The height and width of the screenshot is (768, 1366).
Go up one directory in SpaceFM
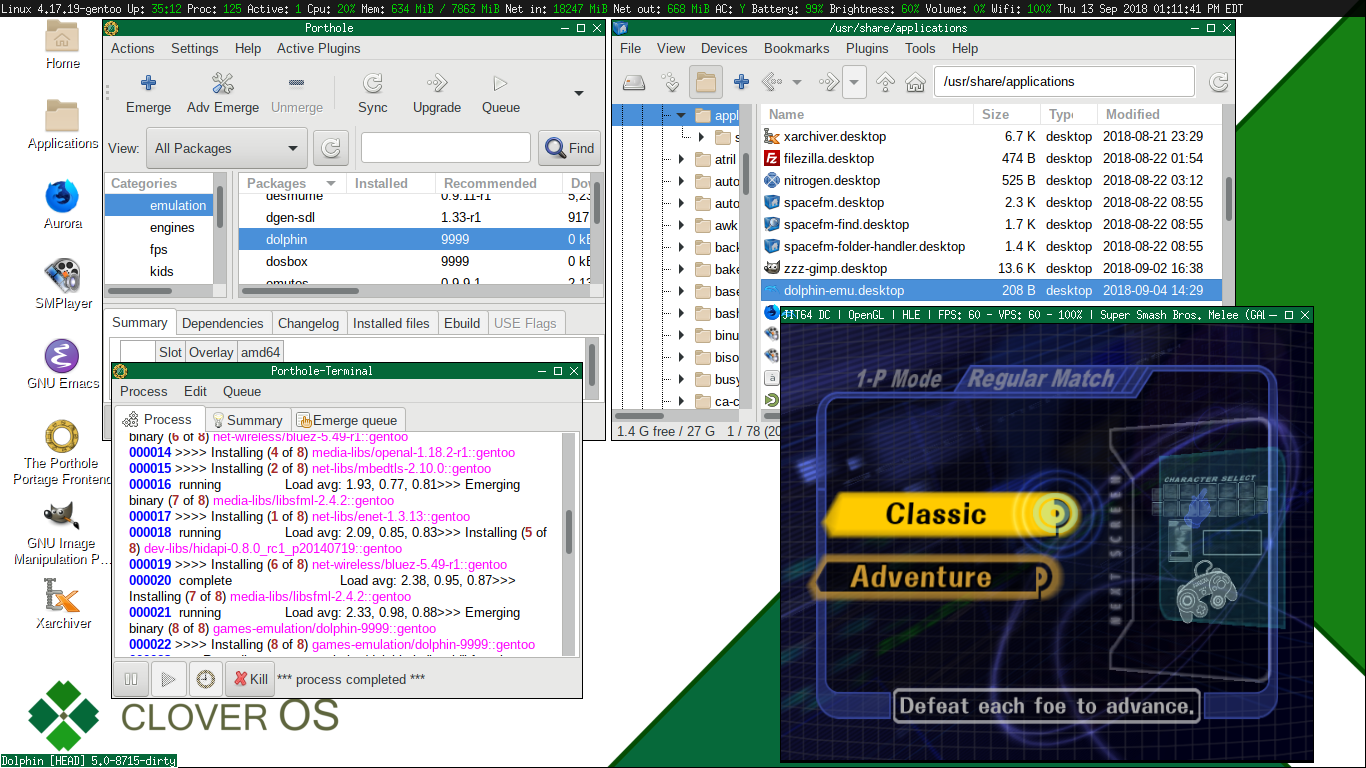tap(885, 82)
